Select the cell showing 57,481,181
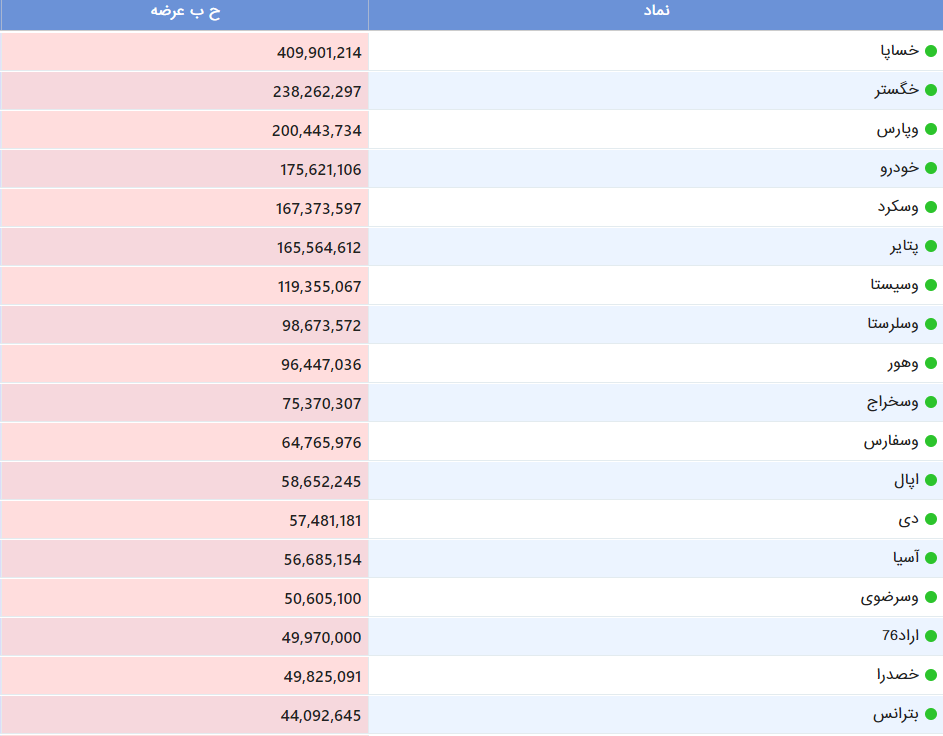Viewport: 943px width, 736px height. [x=185, y=520]
